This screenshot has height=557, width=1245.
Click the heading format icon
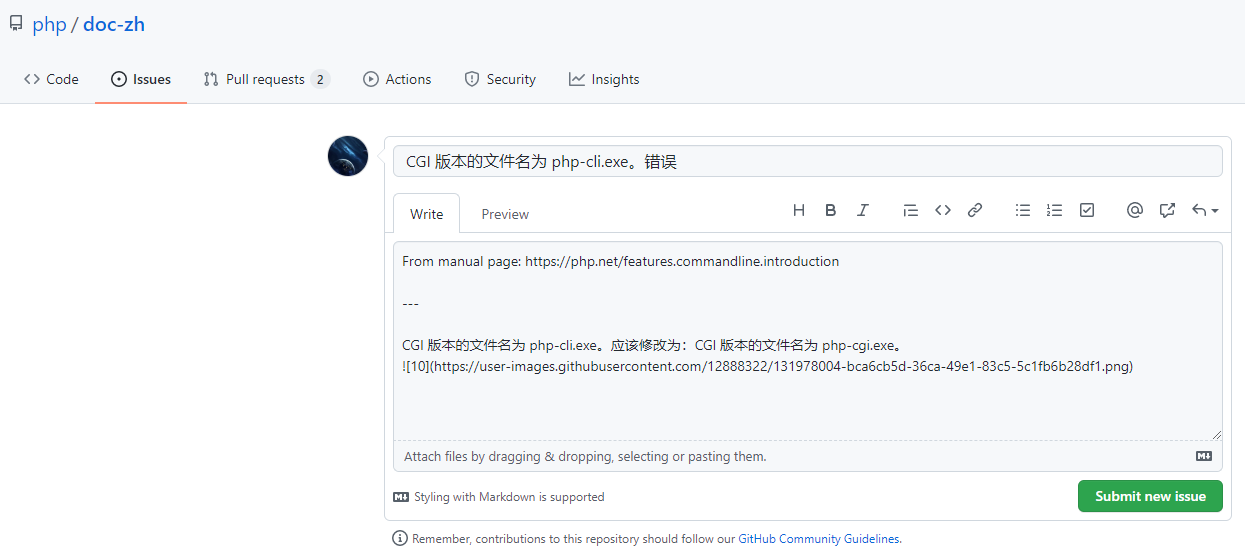(x=798, y=210)
